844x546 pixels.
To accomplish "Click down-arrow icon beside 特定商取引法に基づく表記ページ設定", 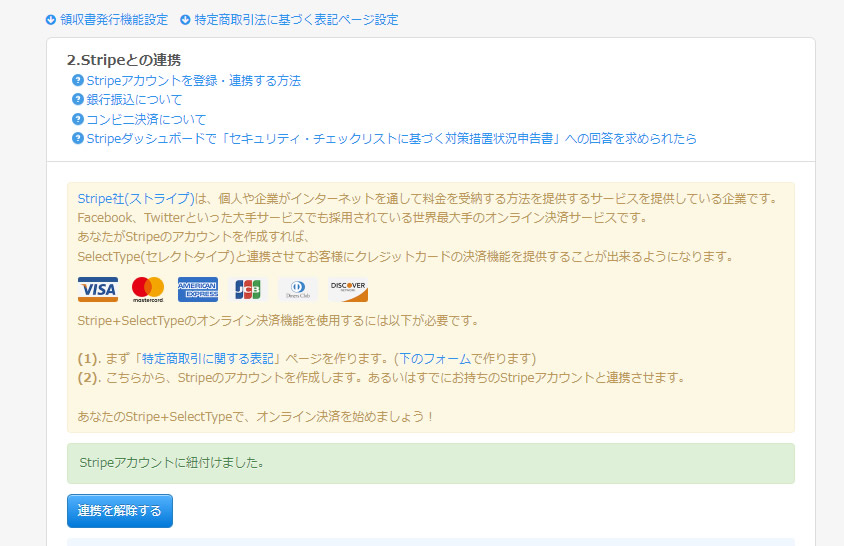I will click(185, 20).
